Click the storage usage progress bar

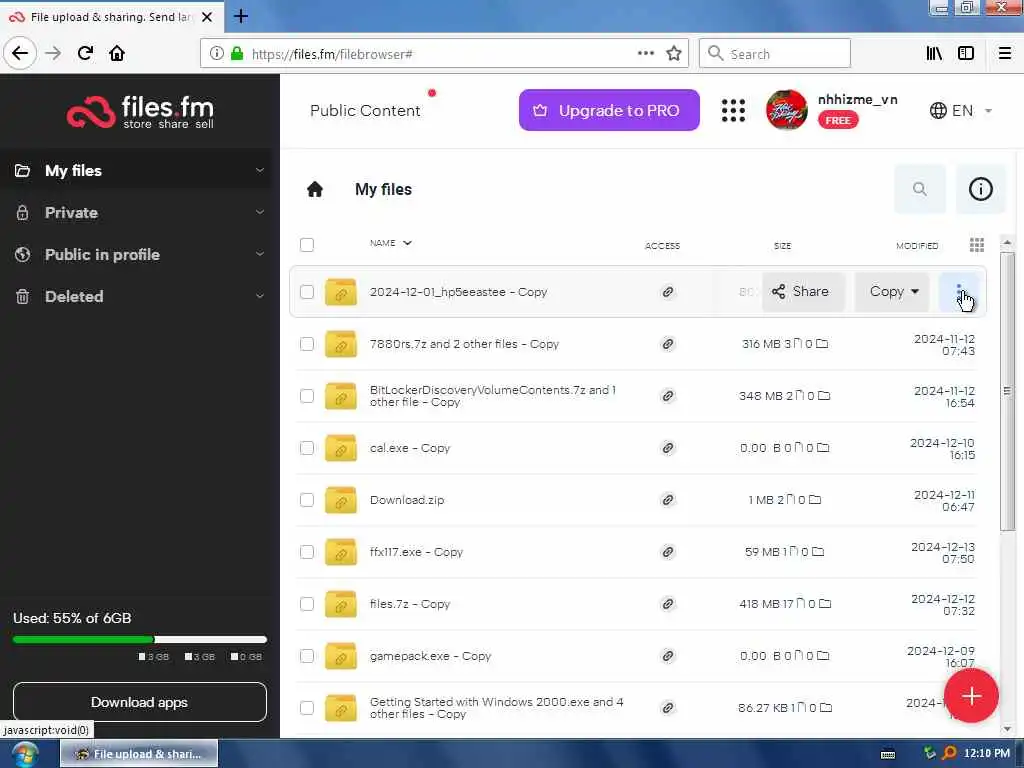pos(139,639)
